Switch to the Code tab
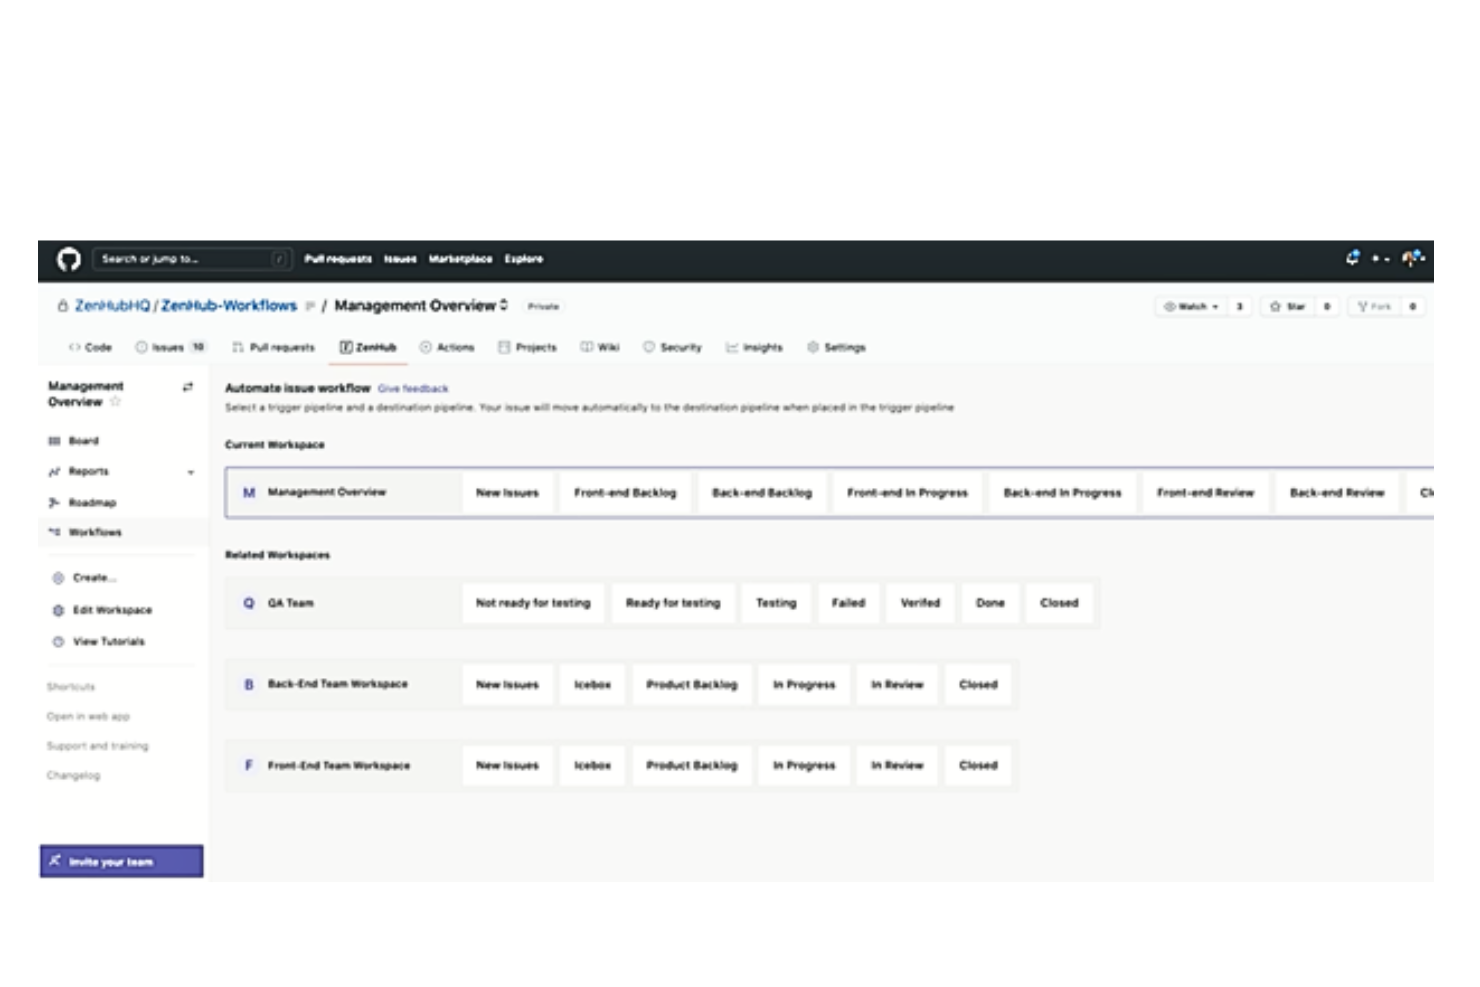Viewport: 1480px width, 987px height. click(90, 348)
